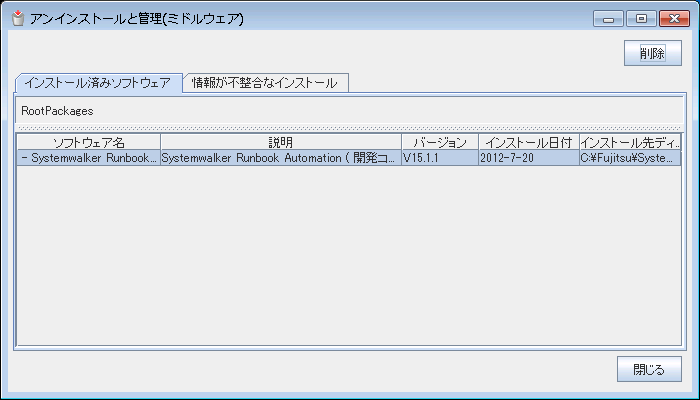The width and height of the screenshot is (700, 400).
Task: Click the RootPackages label
Action: [x=57, y=111]
